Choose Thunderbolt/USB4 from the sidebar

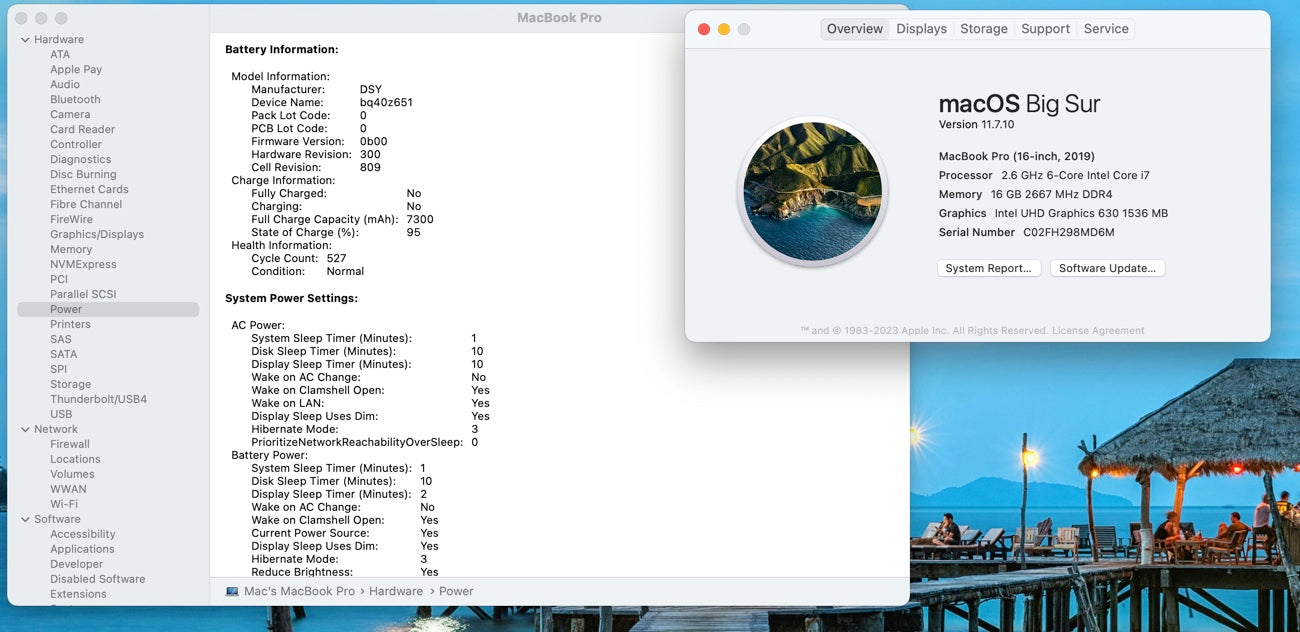98,399
